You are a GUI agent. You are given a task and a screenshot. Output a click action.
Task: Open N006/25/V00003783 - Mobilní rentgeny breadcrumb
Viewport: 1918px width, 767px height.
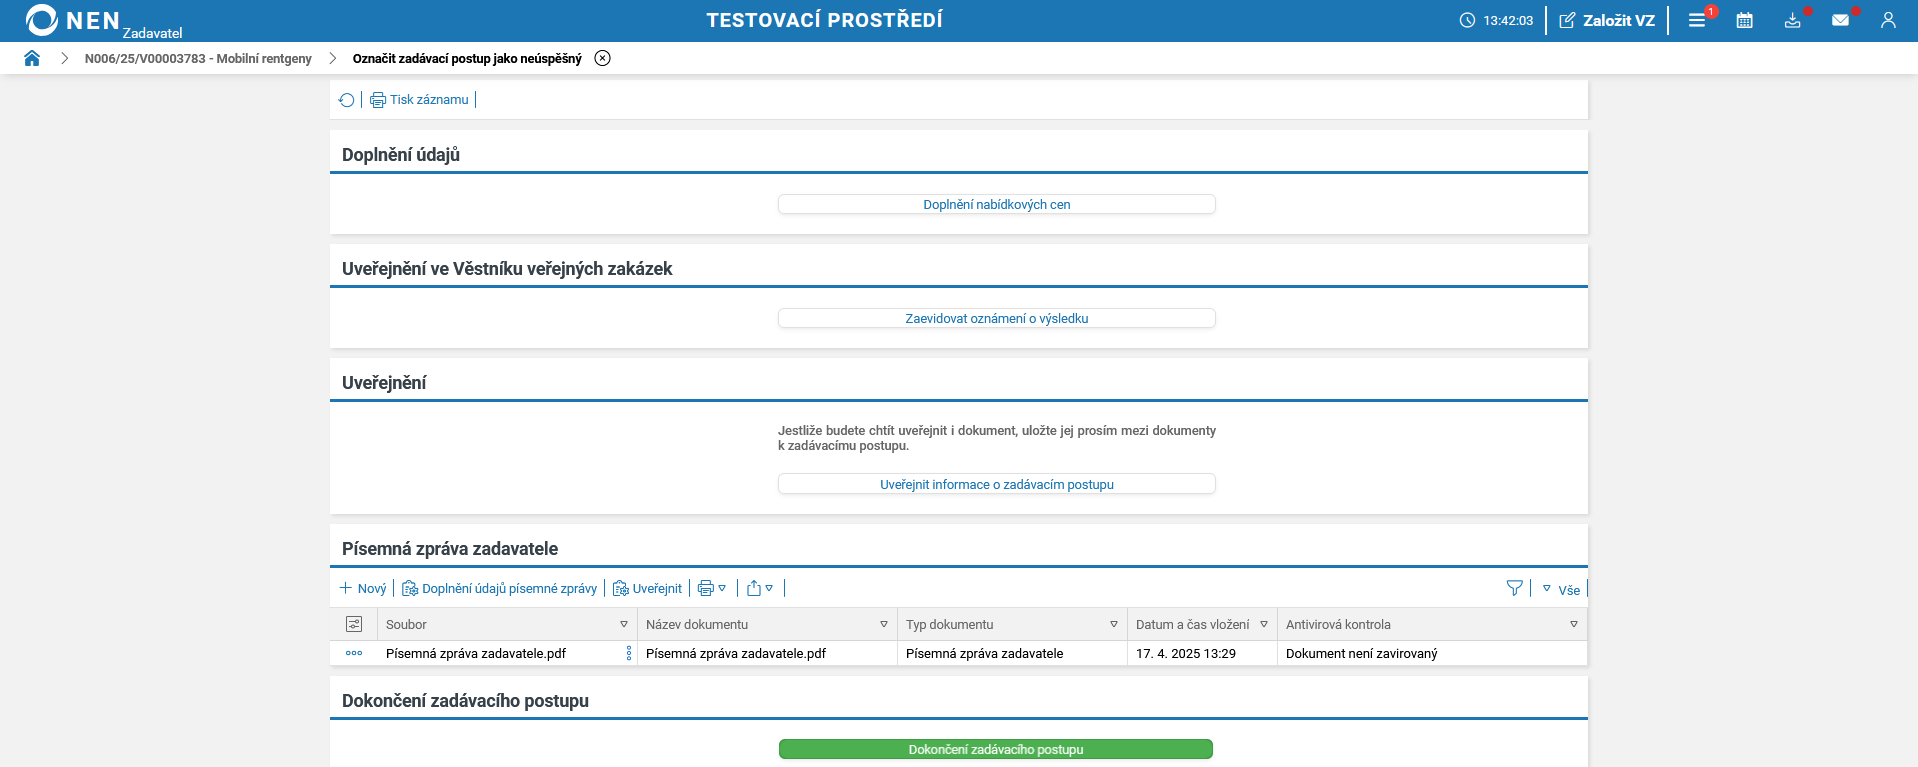click(198, 58)
